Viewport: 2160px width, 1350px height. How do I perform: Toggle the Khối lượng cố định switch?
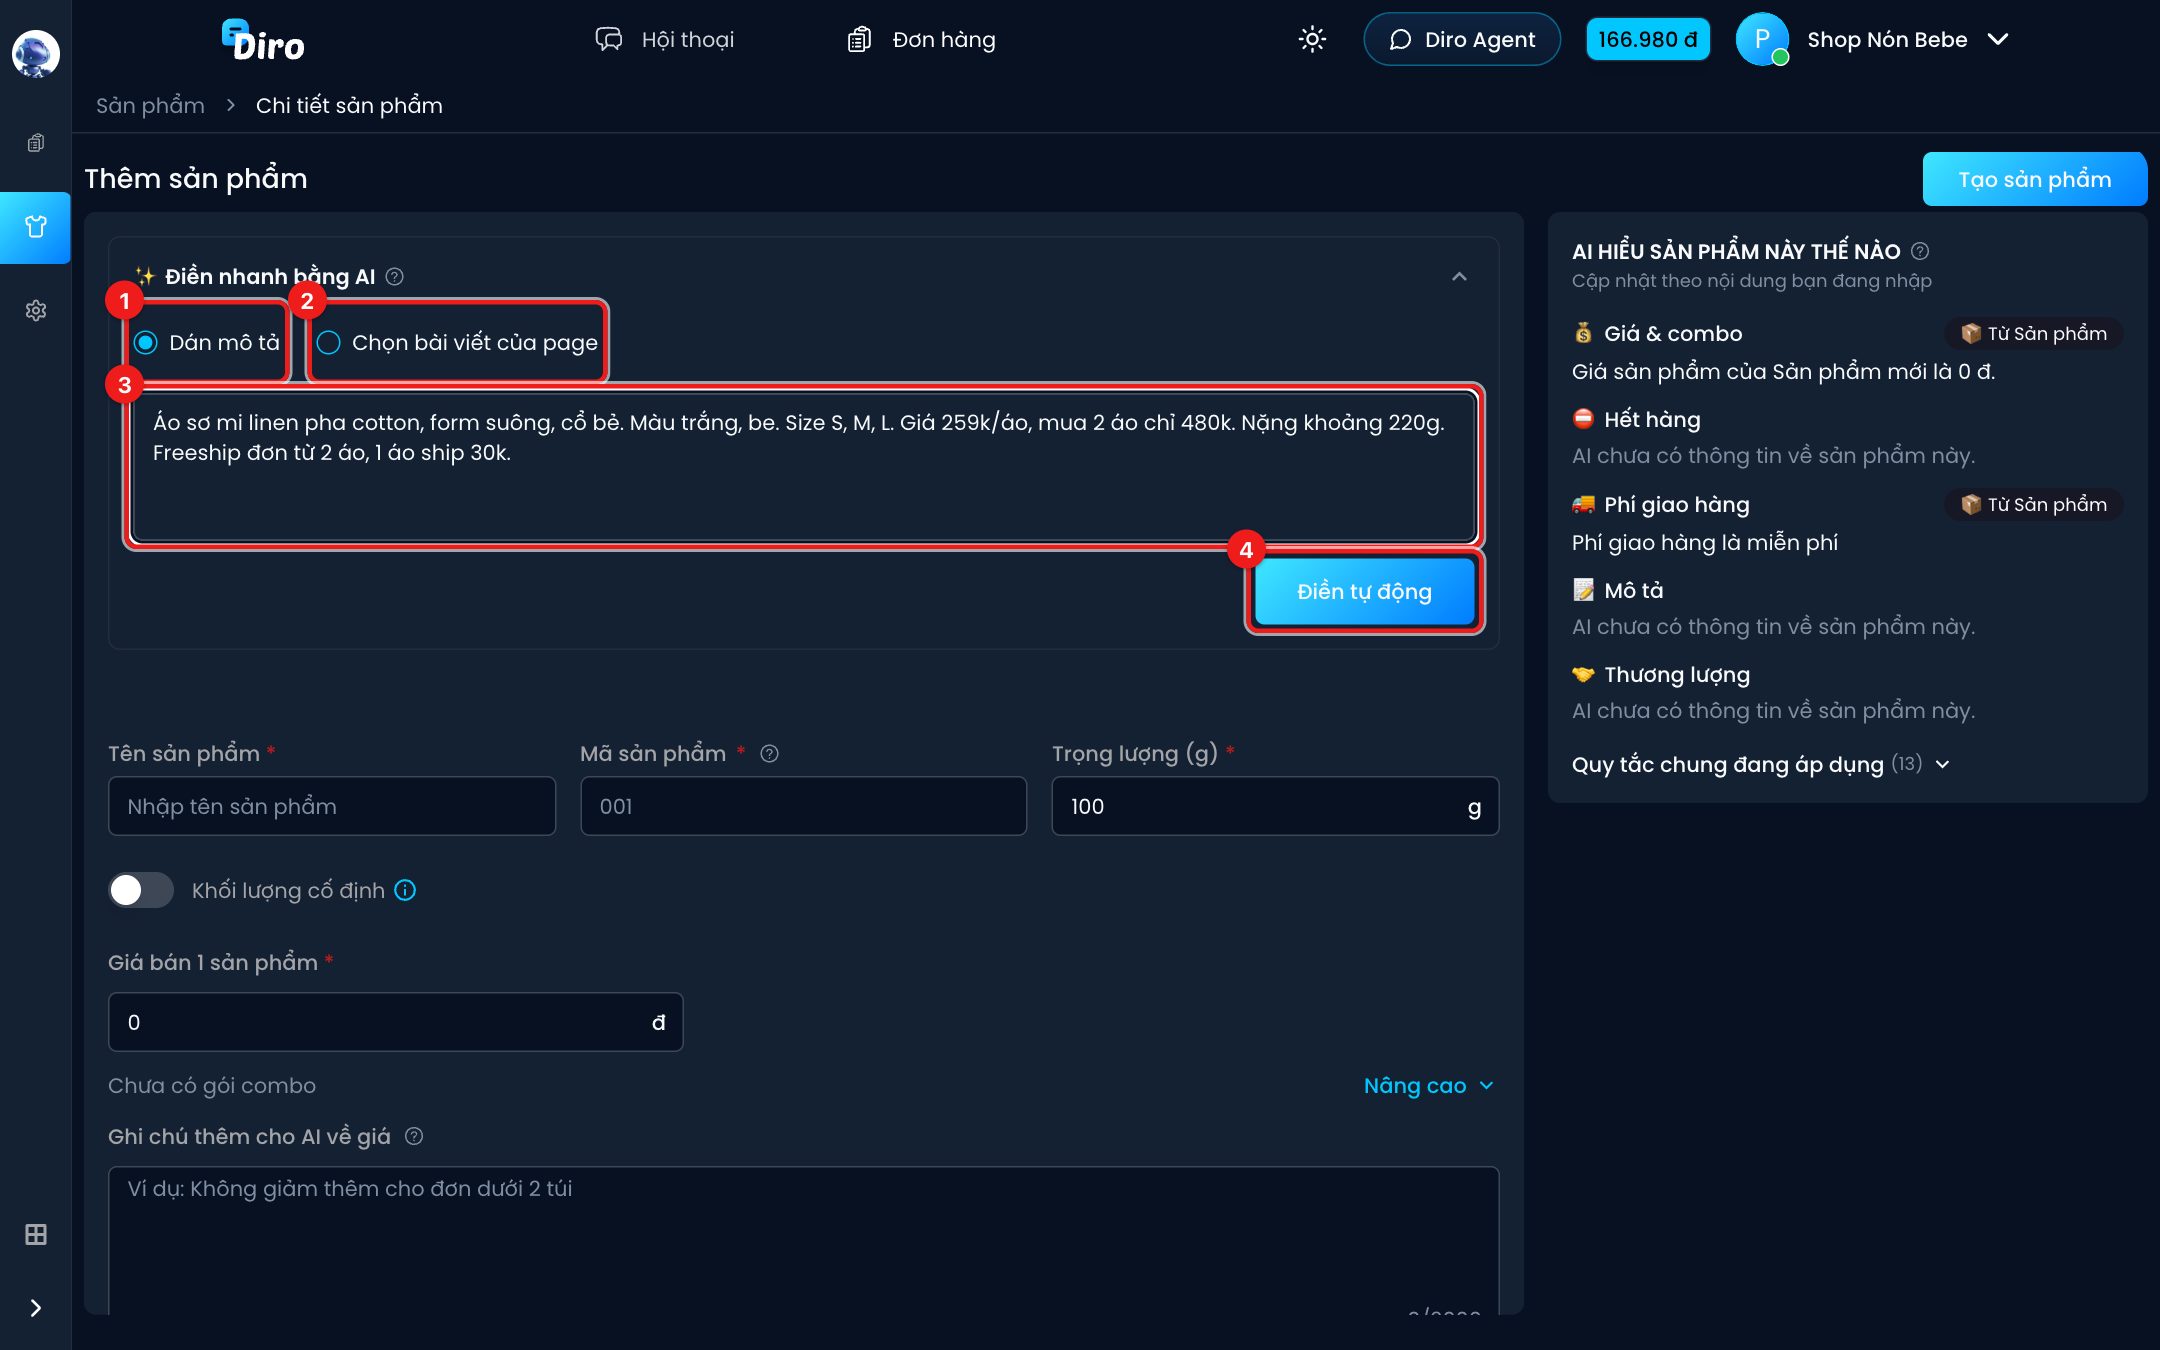(x=141, y=890)
